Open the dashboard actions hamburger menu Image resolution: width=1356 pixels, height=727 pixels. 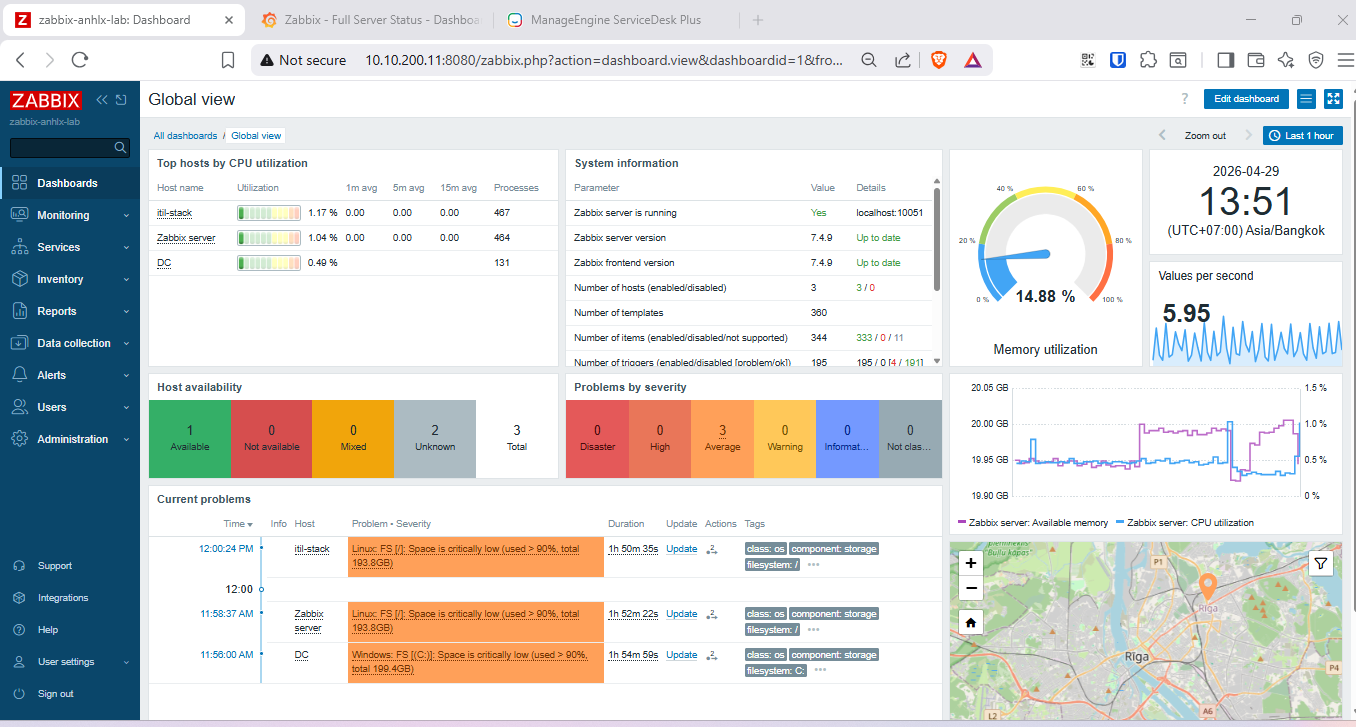point(1305,99)
